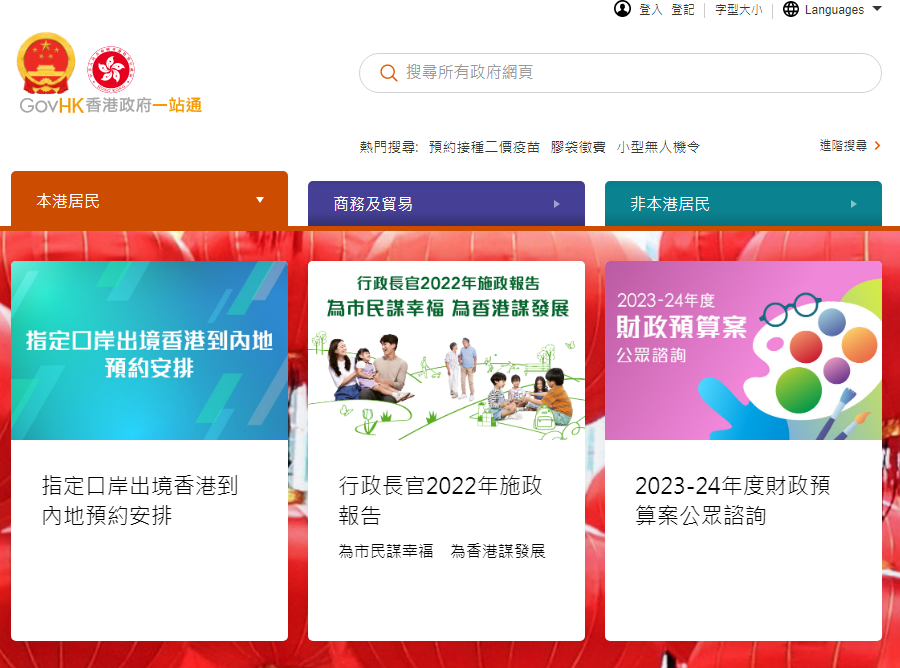Viewport: 900px width, 668px height.
Task: Open the 2023-24年度財政預算案 banner image
Action: [x=743, y=351]
